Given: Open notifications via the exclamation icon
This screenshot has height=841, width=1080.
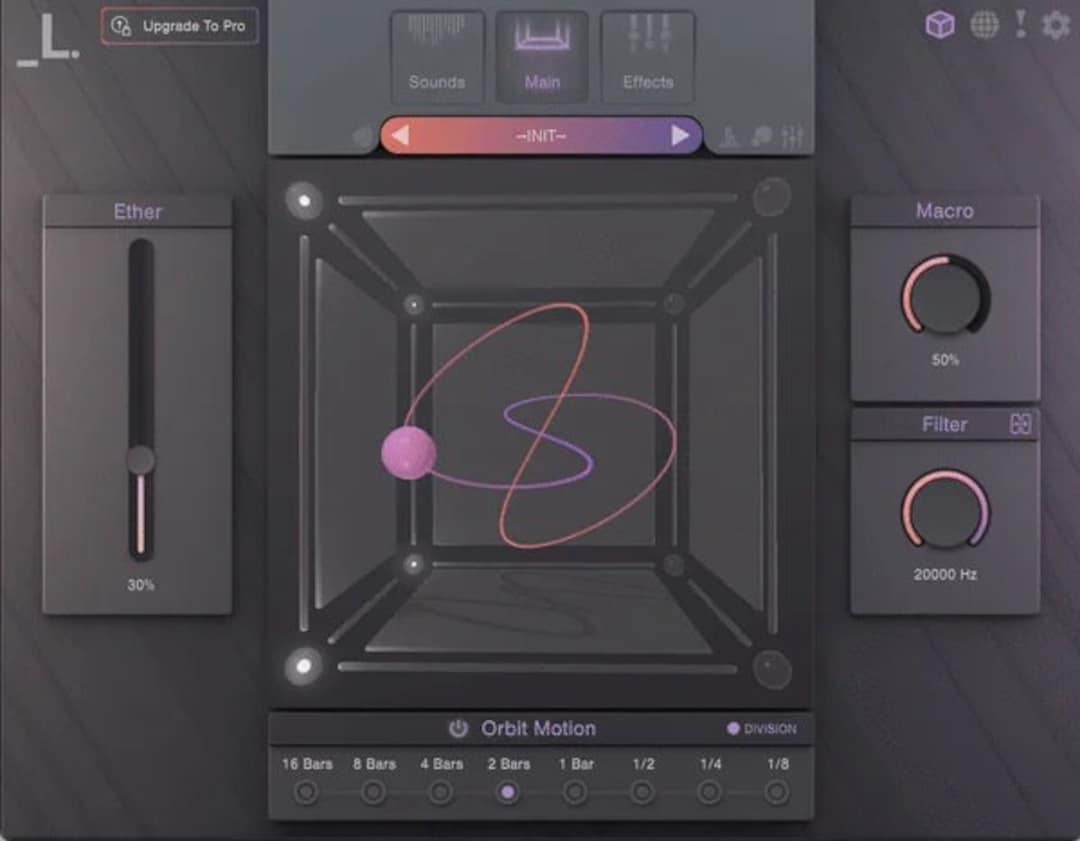Looking at the screenshot, I should tap(1020, 25).
